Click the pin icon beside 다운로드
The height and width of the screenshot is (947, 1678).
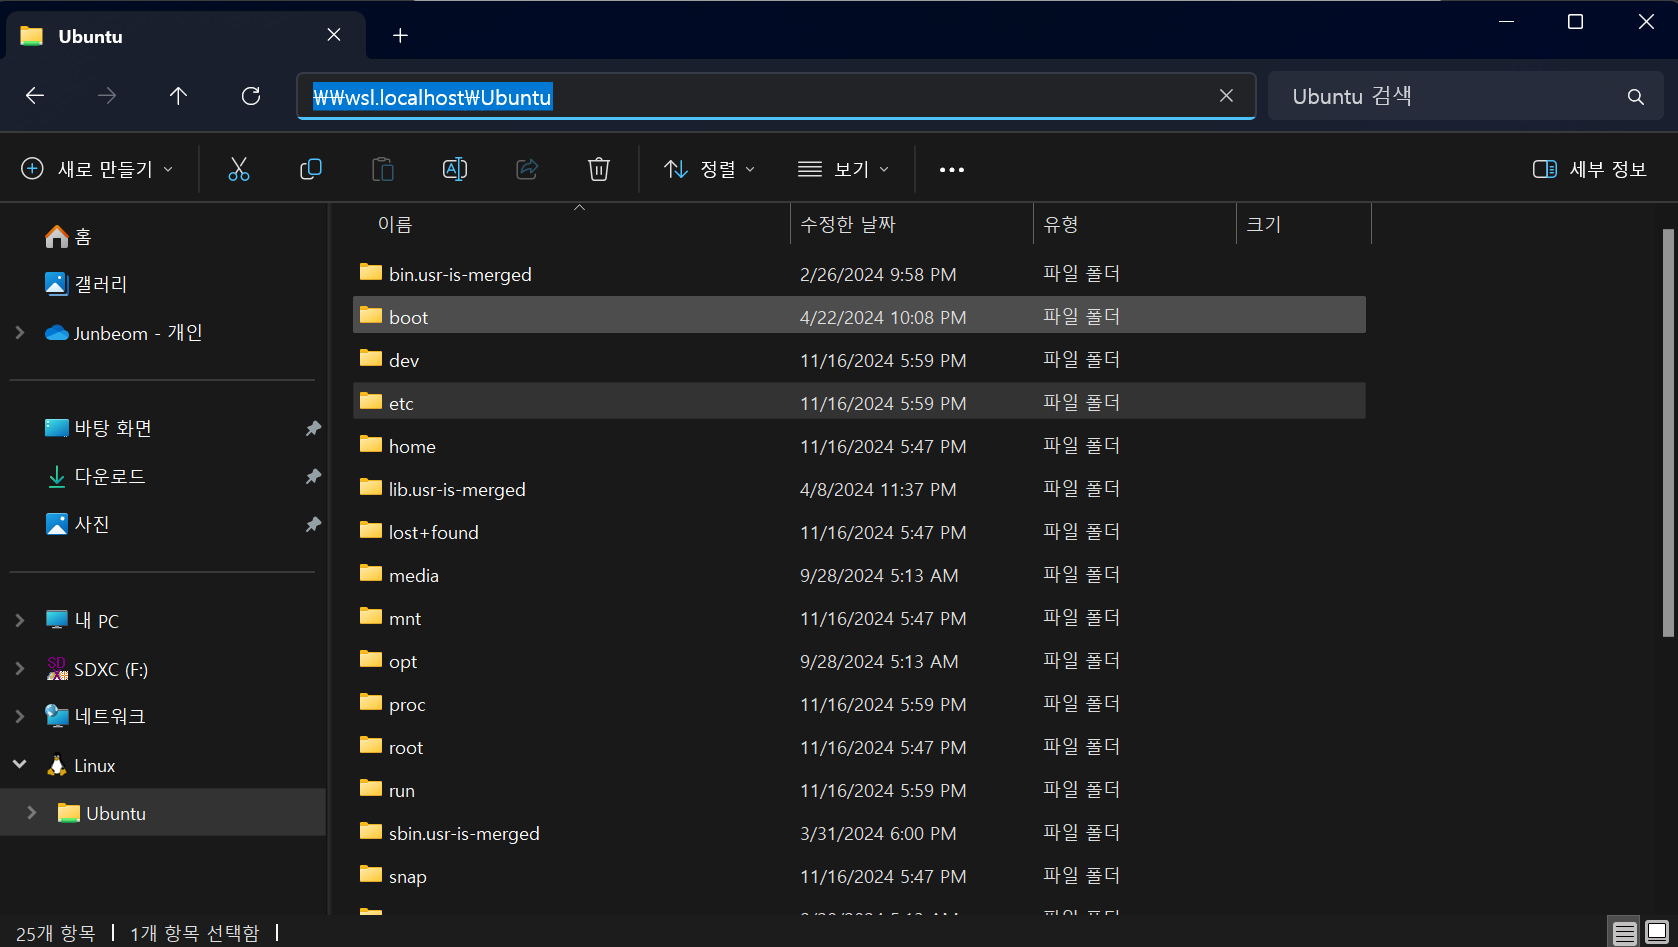(x=313, y=476)
